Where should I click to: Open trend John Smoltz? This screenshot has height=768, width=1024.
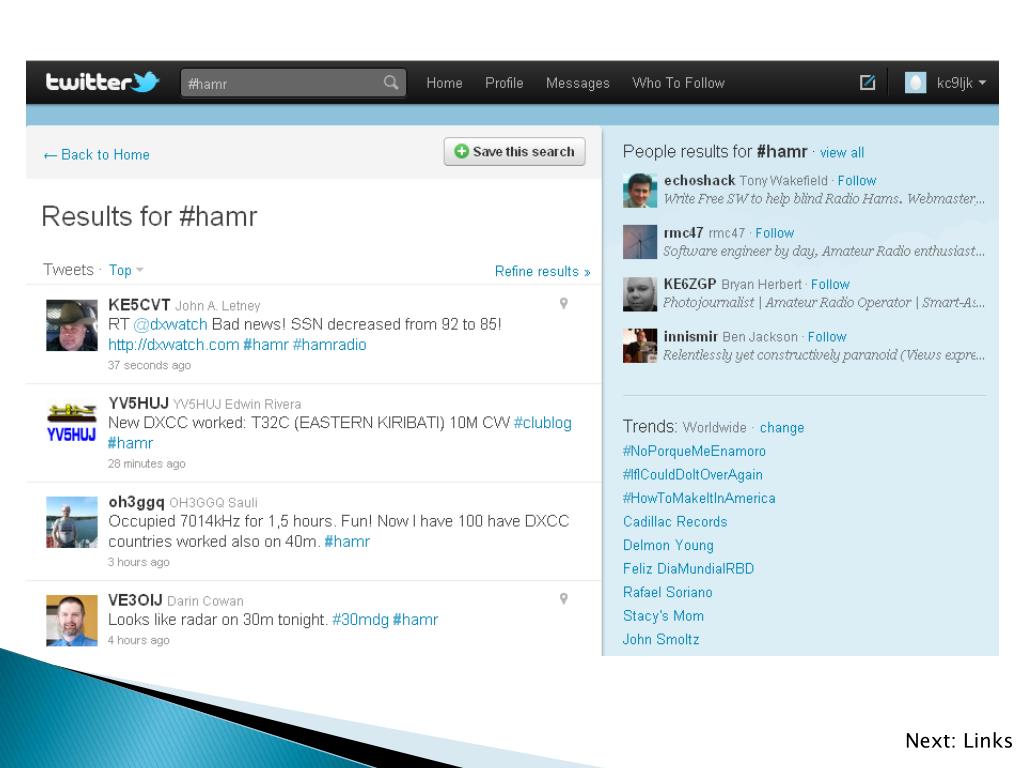click(x=661, y=639)
